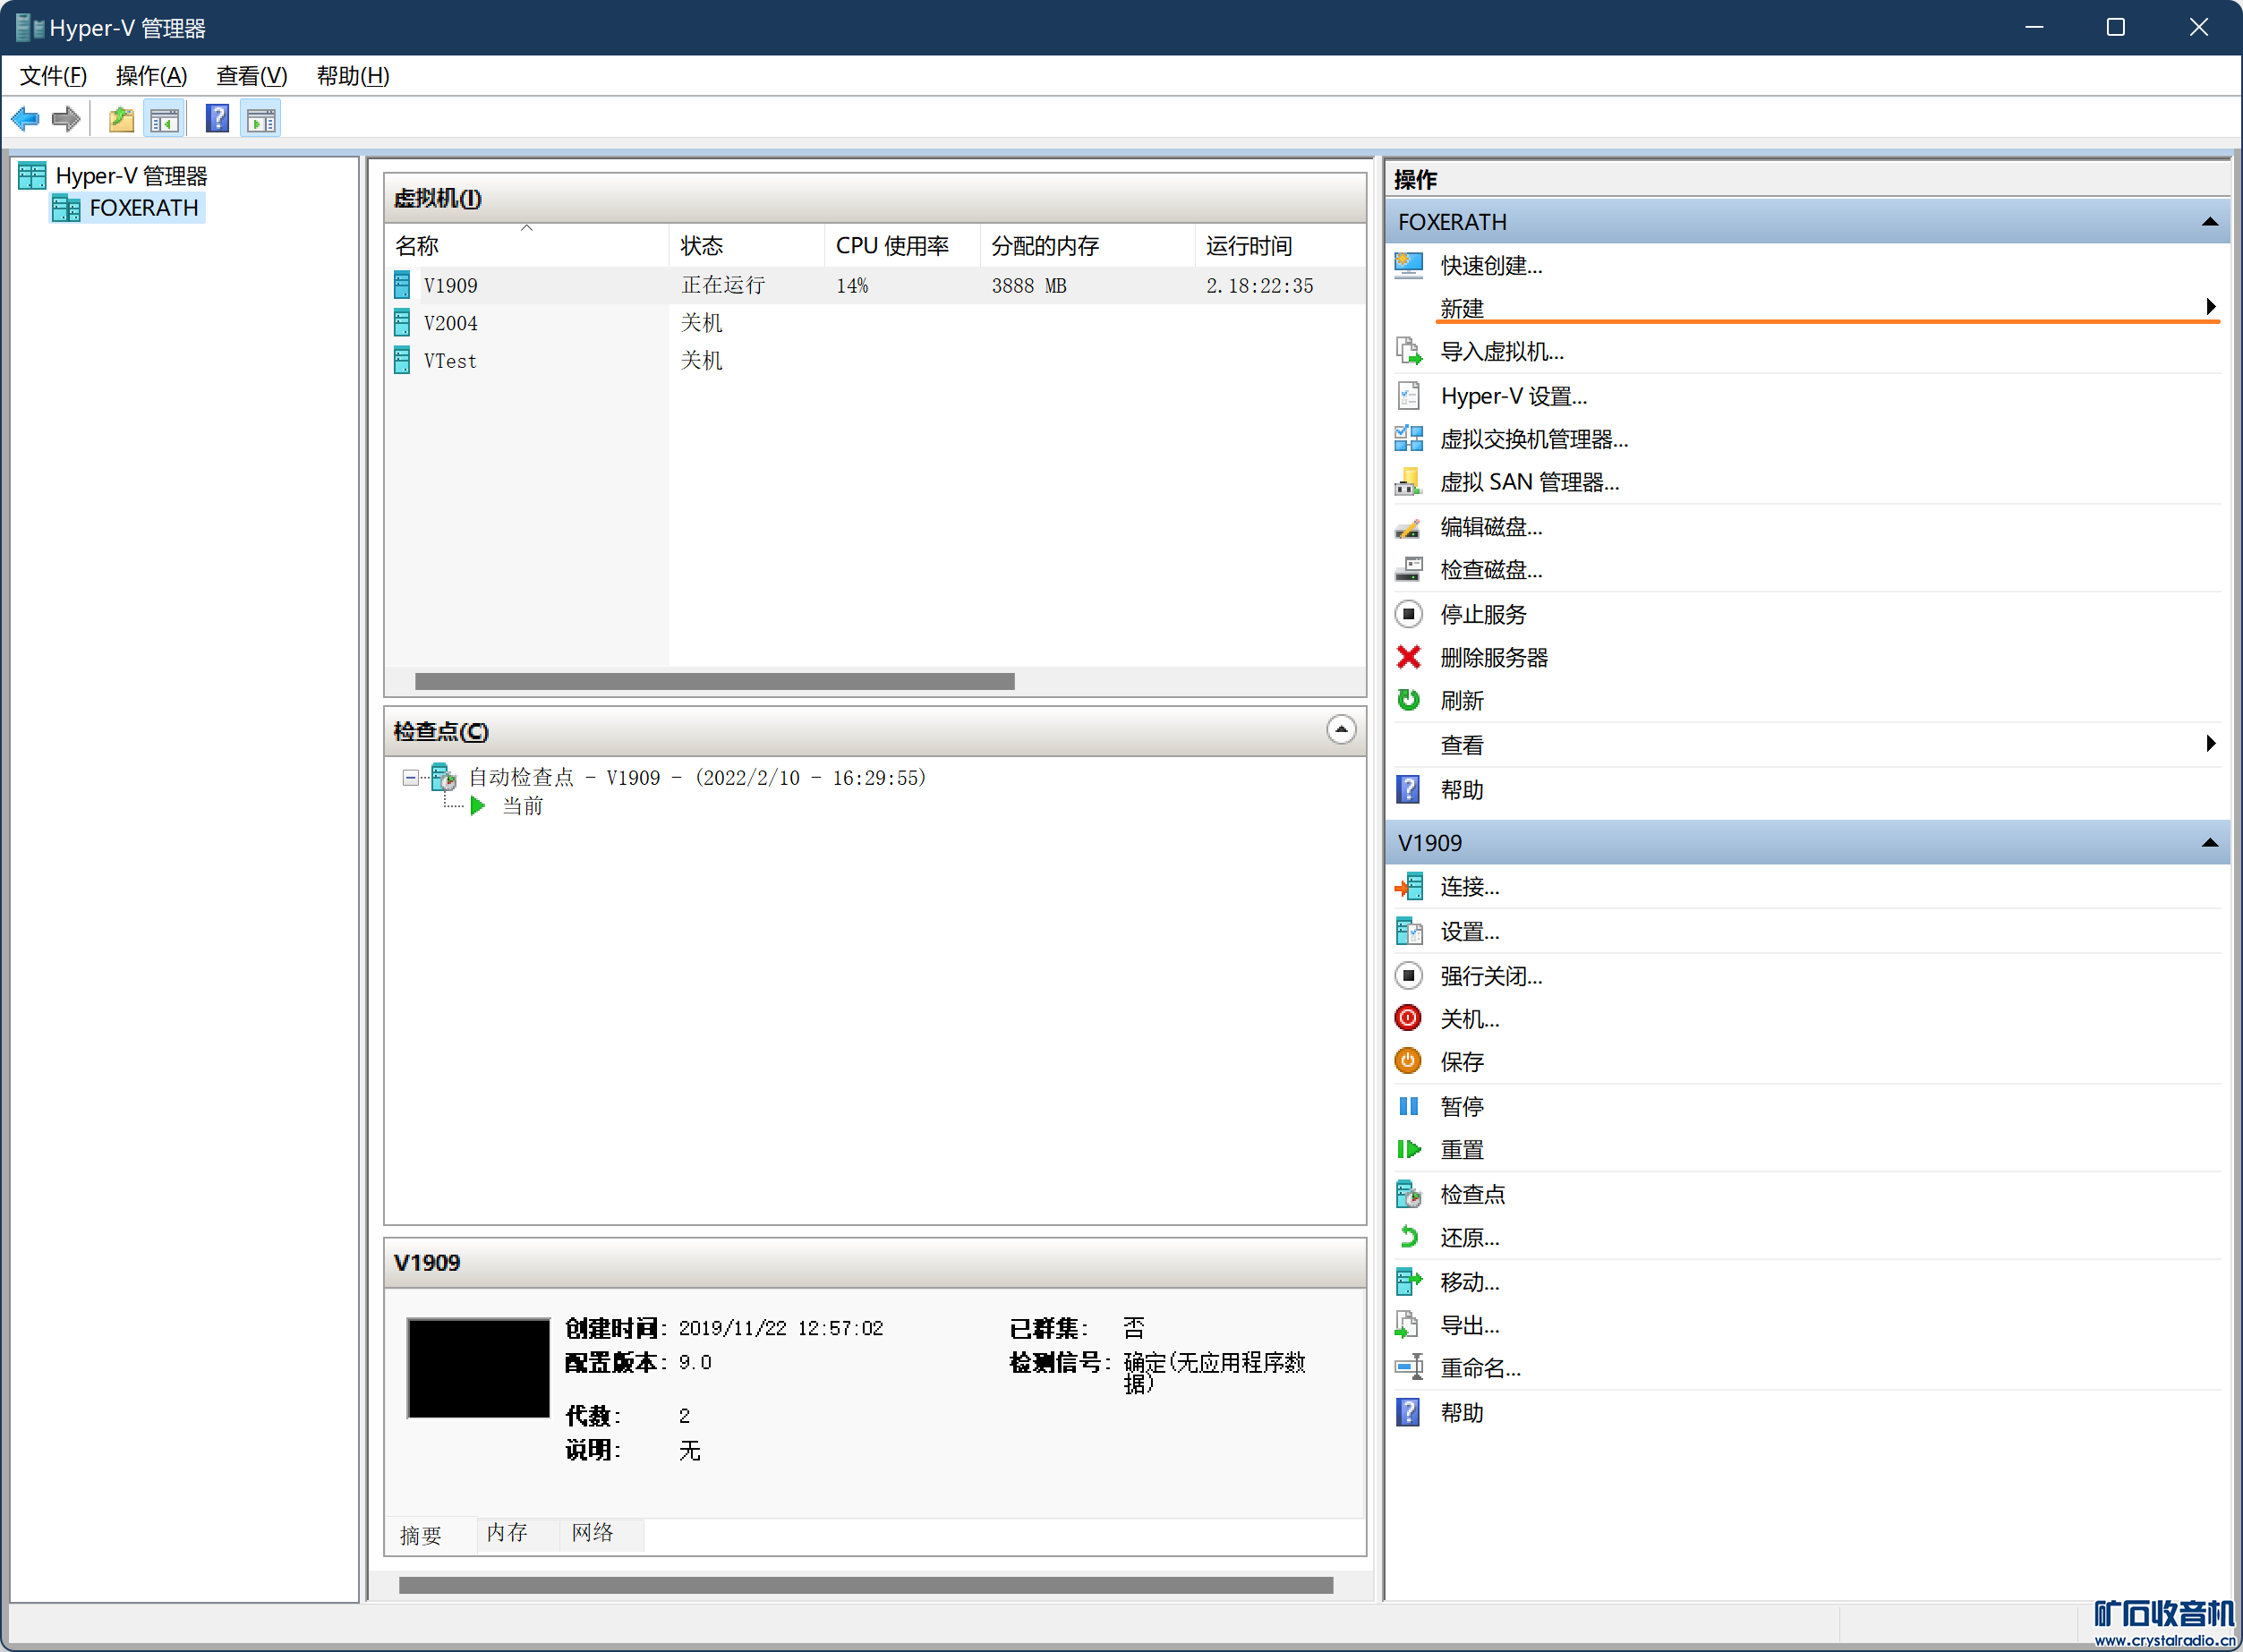Click the Export (导出) action icon
2243x1652 pixels.
[1408, 1325]
